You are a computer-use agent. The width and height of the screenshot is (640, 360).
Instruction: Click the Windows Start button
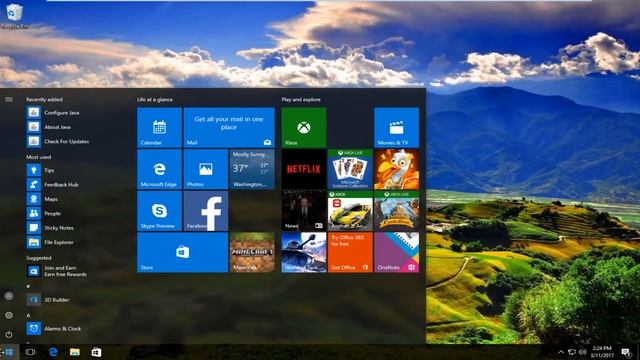click(9, 352)
